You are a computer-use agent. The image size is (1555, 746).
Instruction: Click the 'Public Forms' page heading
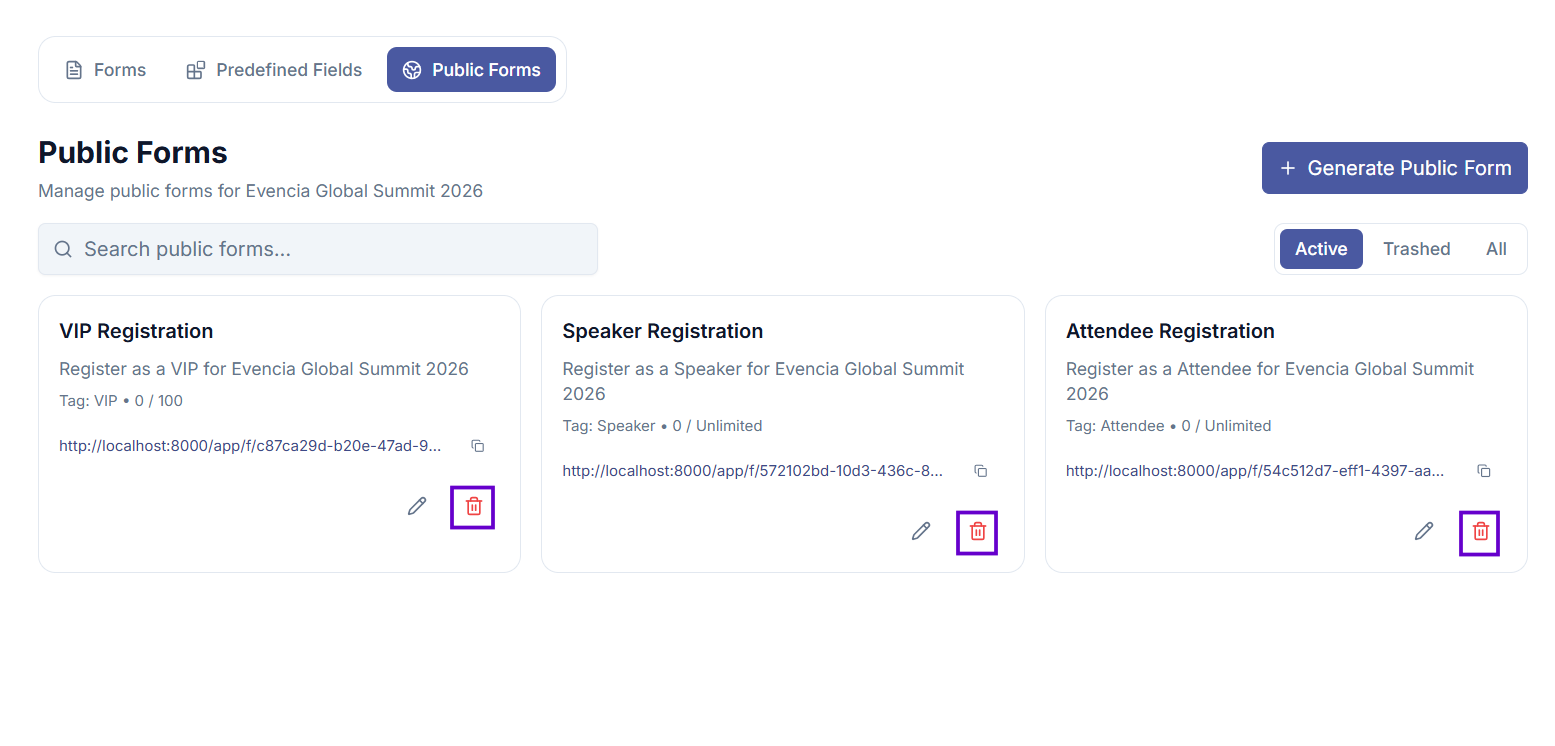[133, 153]
